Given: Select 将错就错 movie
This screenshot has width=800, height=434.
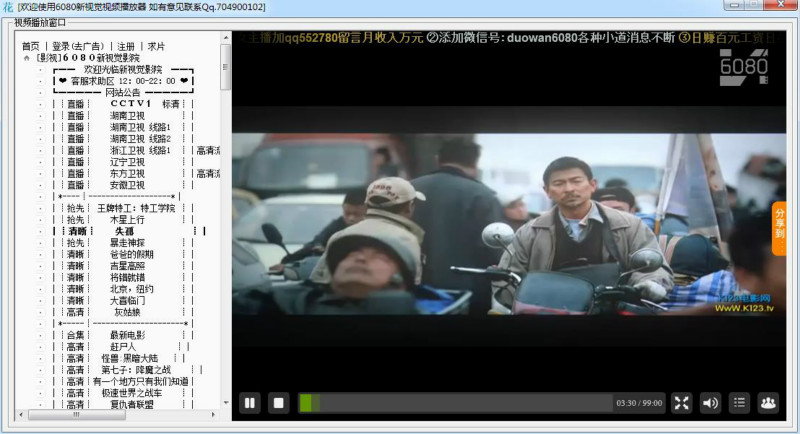Looking at the screenshot, I should [x=123, y=277].
